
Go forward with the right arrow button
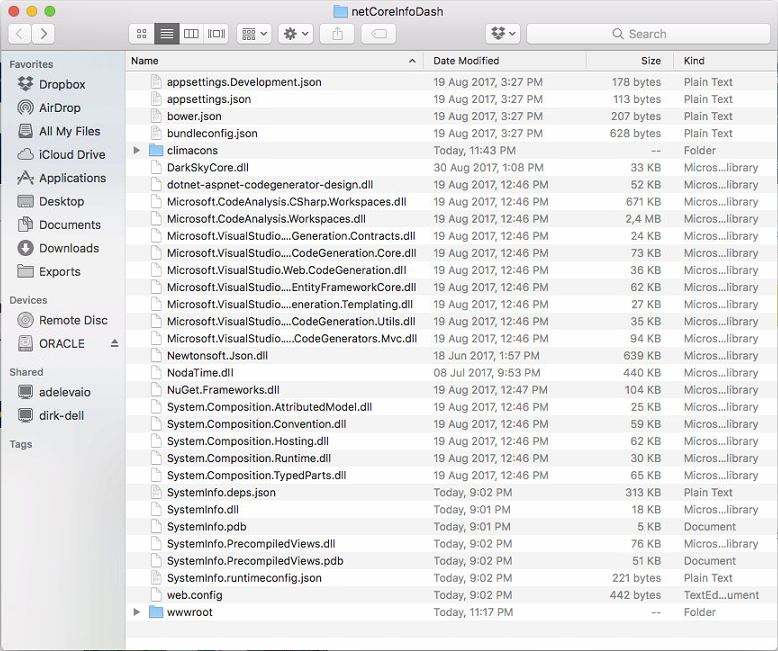[x=43, y=34]
